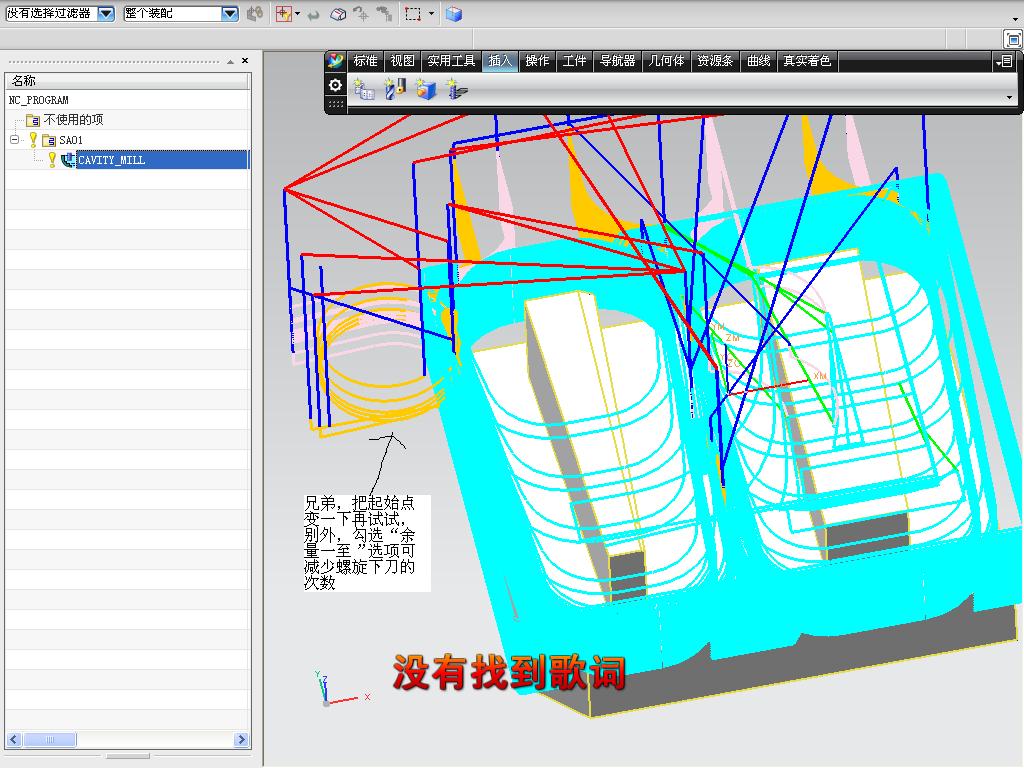Switch to the 插入 toolbar tab
This screenshot has width=1024, height=768.
[x=500, y=61]
